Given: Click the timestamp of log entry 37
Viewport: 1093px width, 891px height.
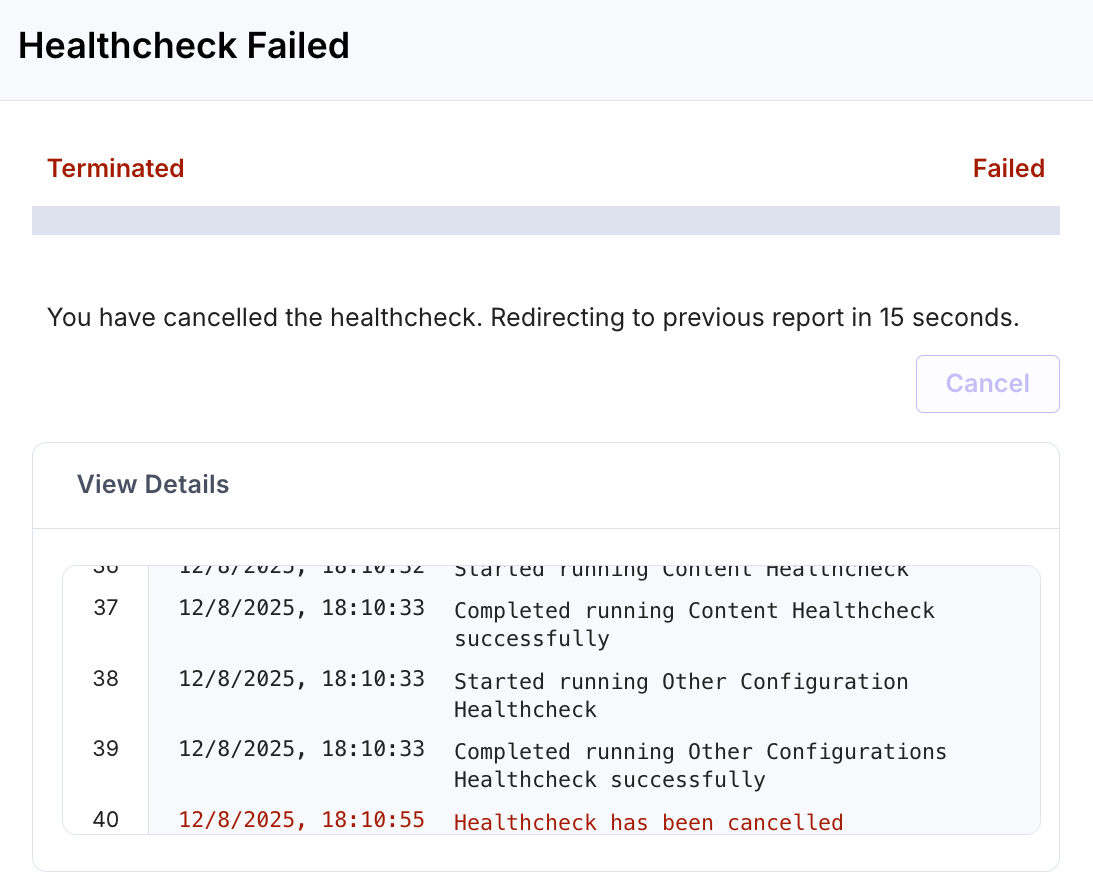Looking at the screenshot, I should (301, 610).
